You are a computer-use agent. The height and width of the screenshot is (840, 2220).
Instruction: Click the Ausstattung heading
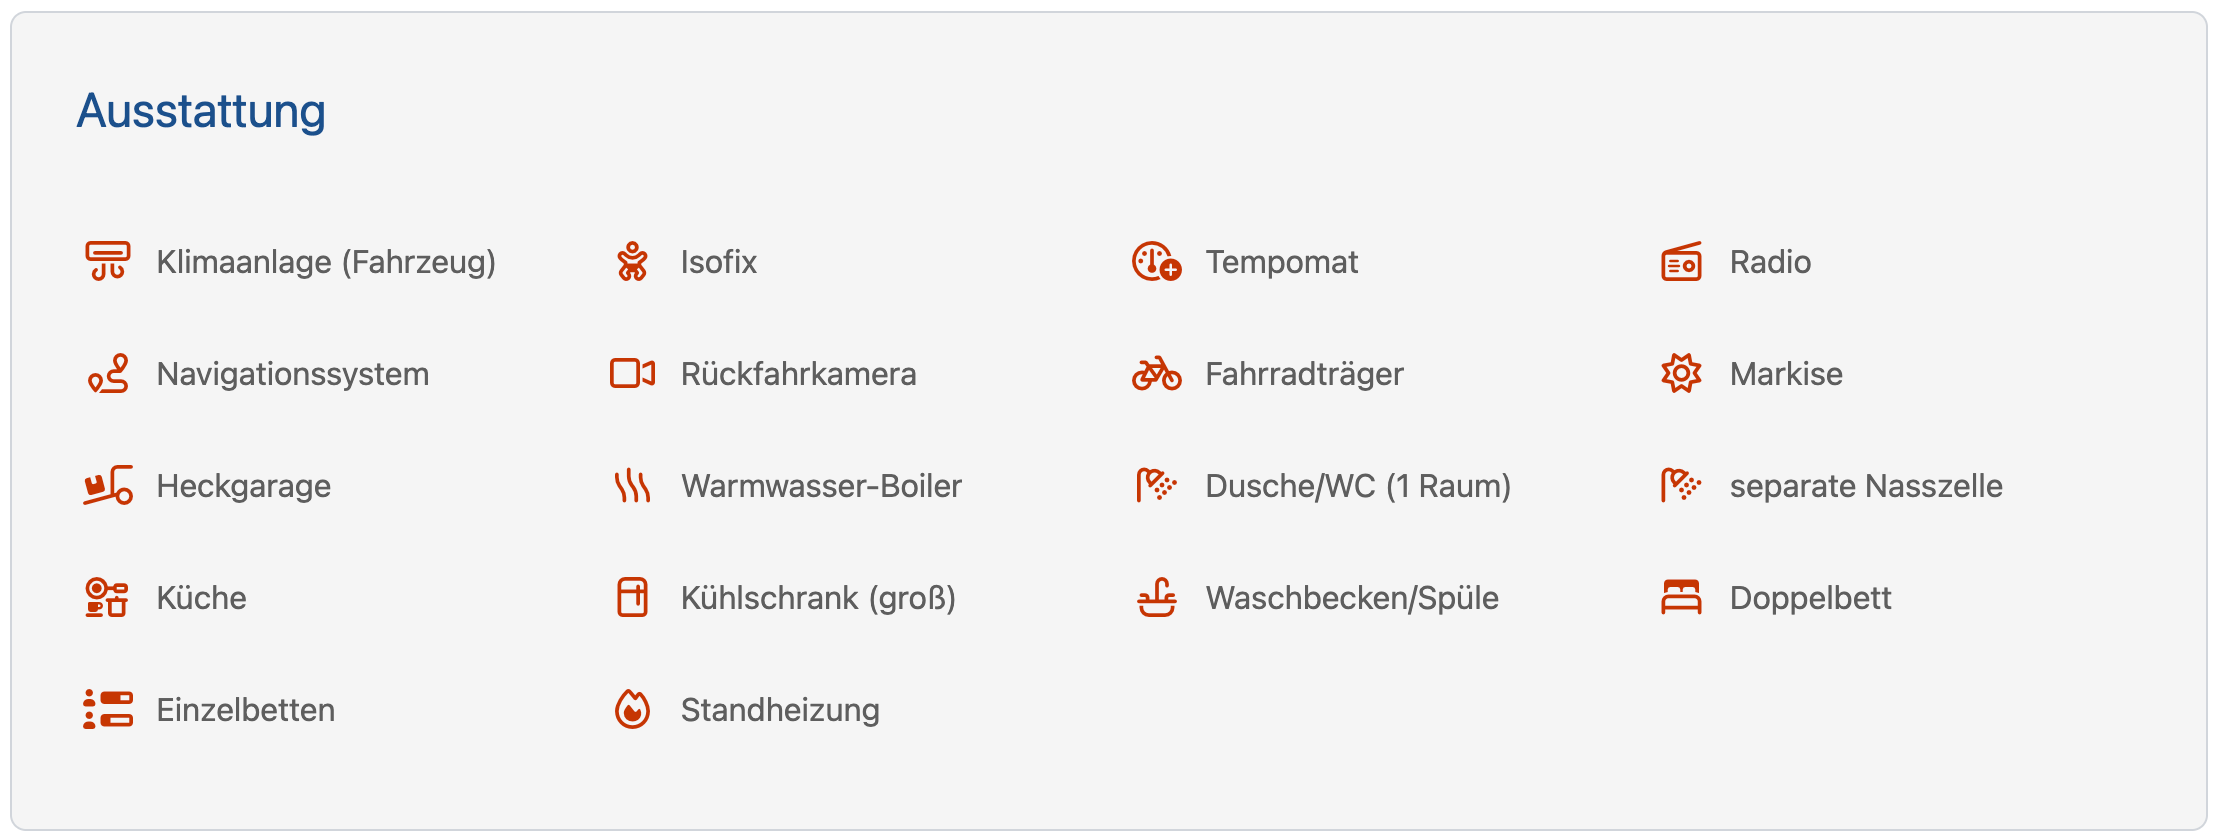pos(201,111)
